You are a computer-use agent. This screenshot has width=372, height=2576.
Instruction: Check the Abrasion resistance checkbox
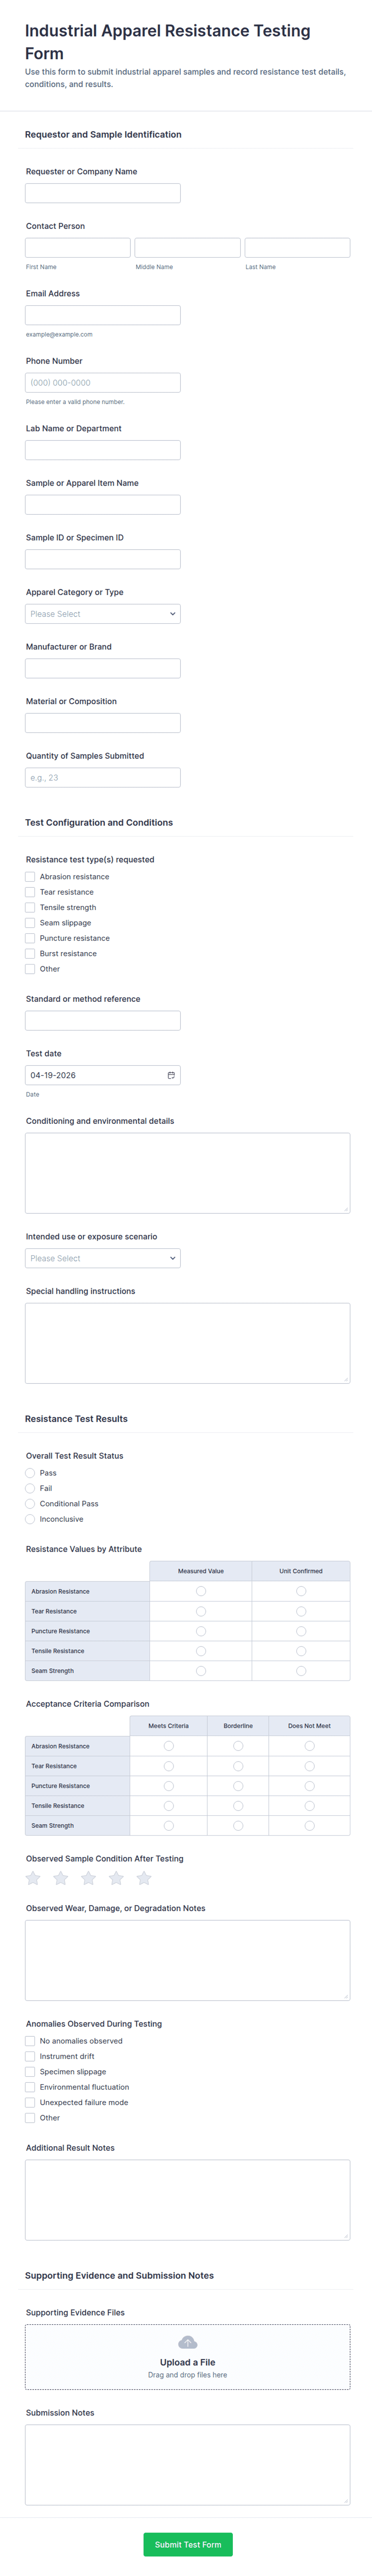coord(30,877)
